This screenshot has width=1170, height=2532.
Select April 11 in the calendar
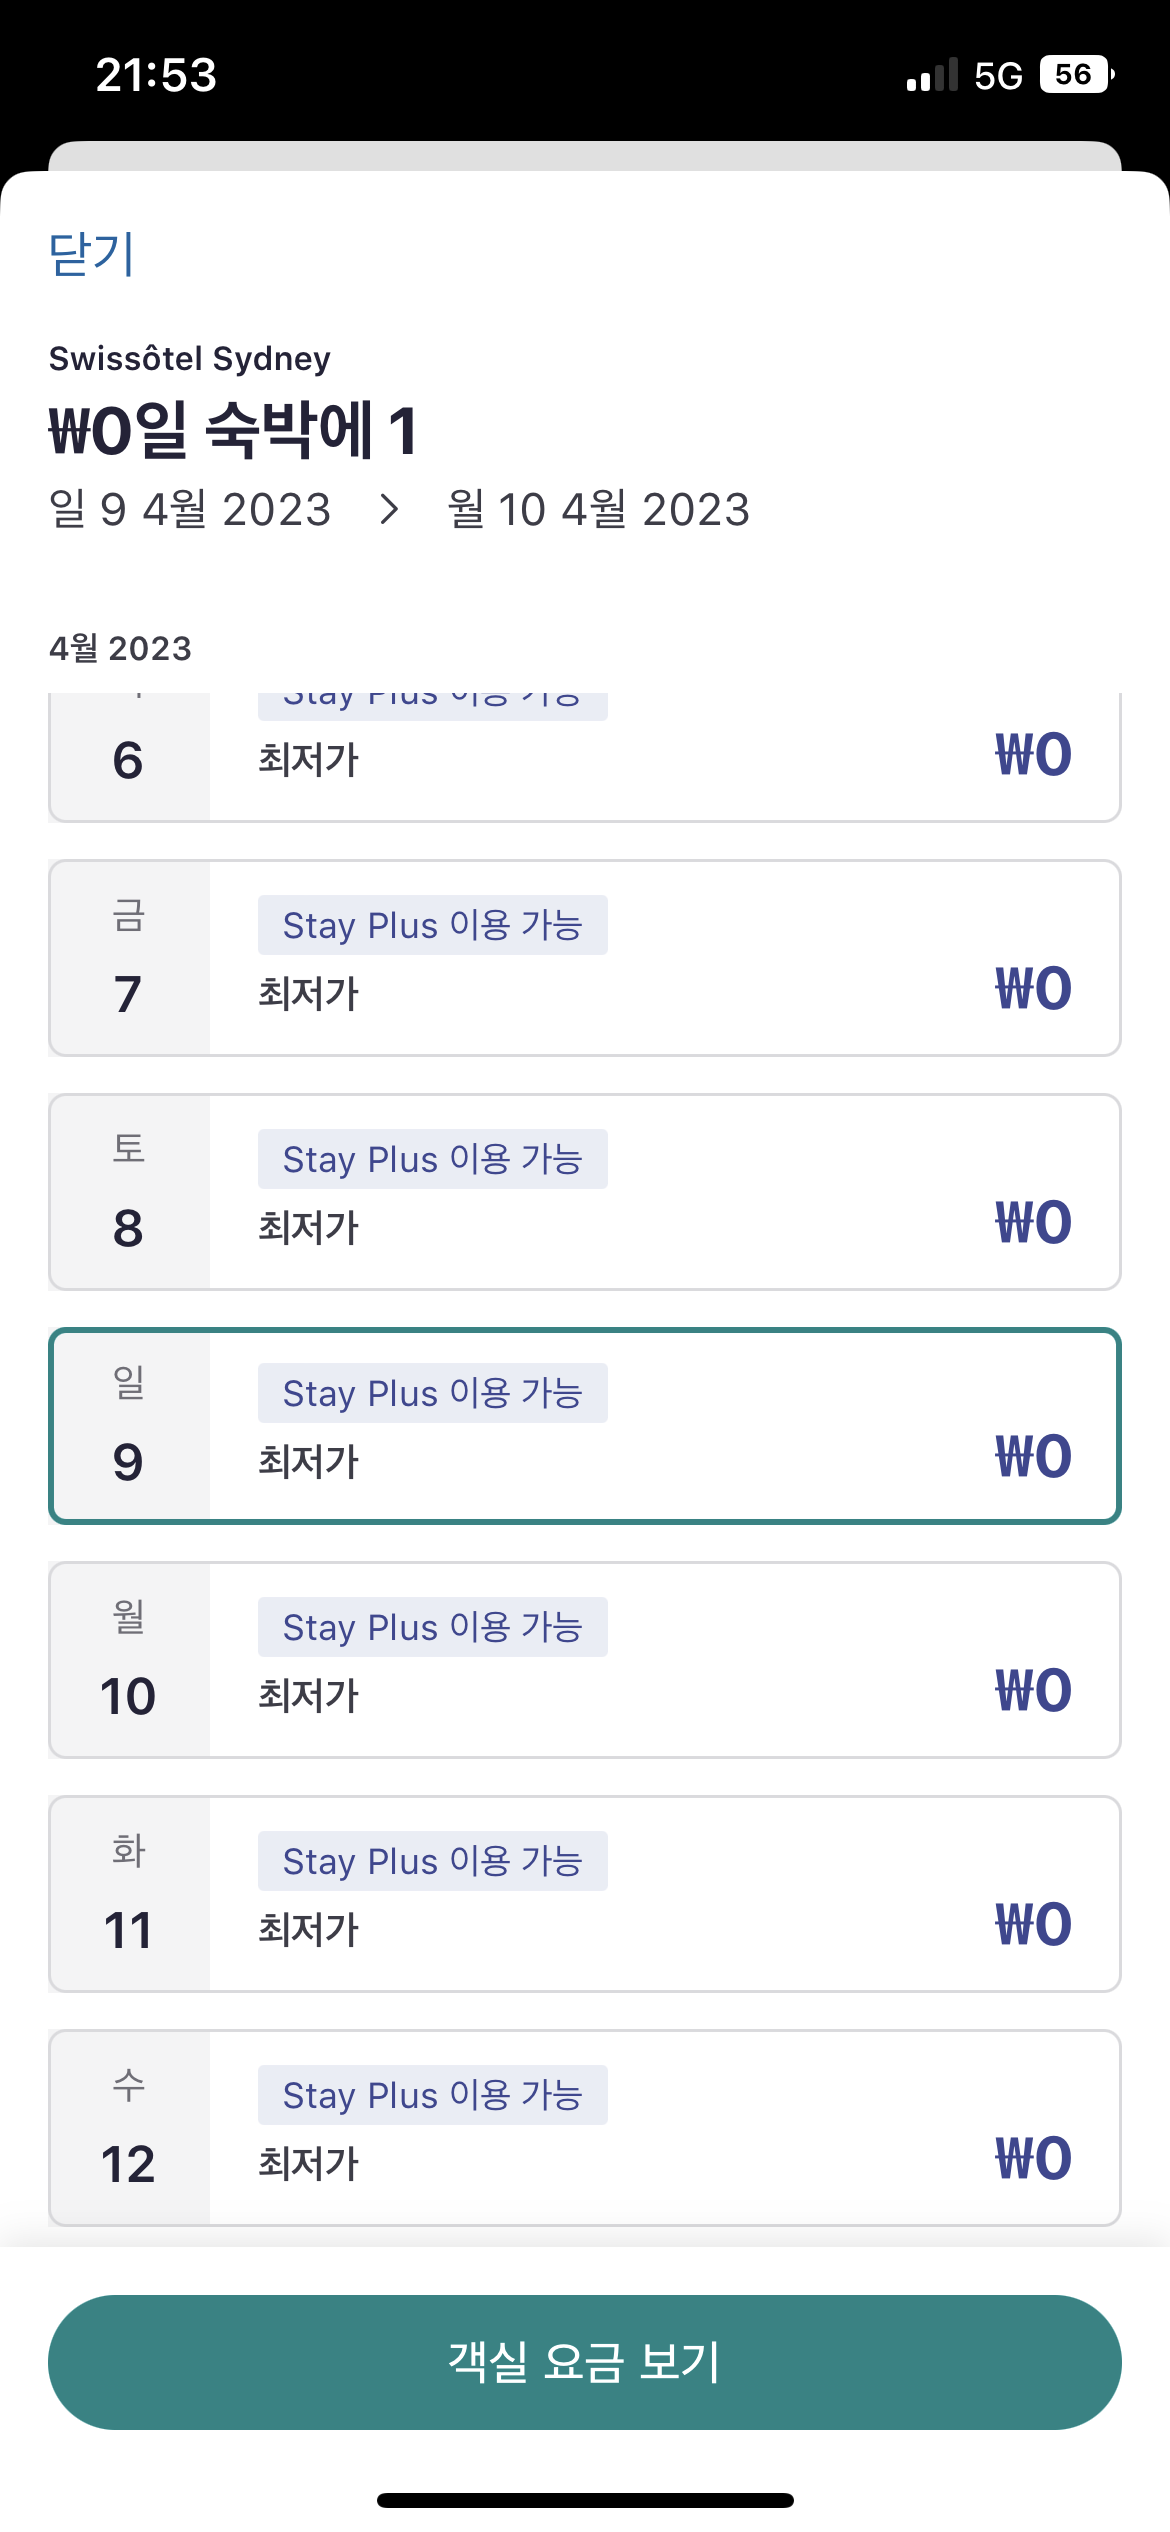[x=583, y=1892]
